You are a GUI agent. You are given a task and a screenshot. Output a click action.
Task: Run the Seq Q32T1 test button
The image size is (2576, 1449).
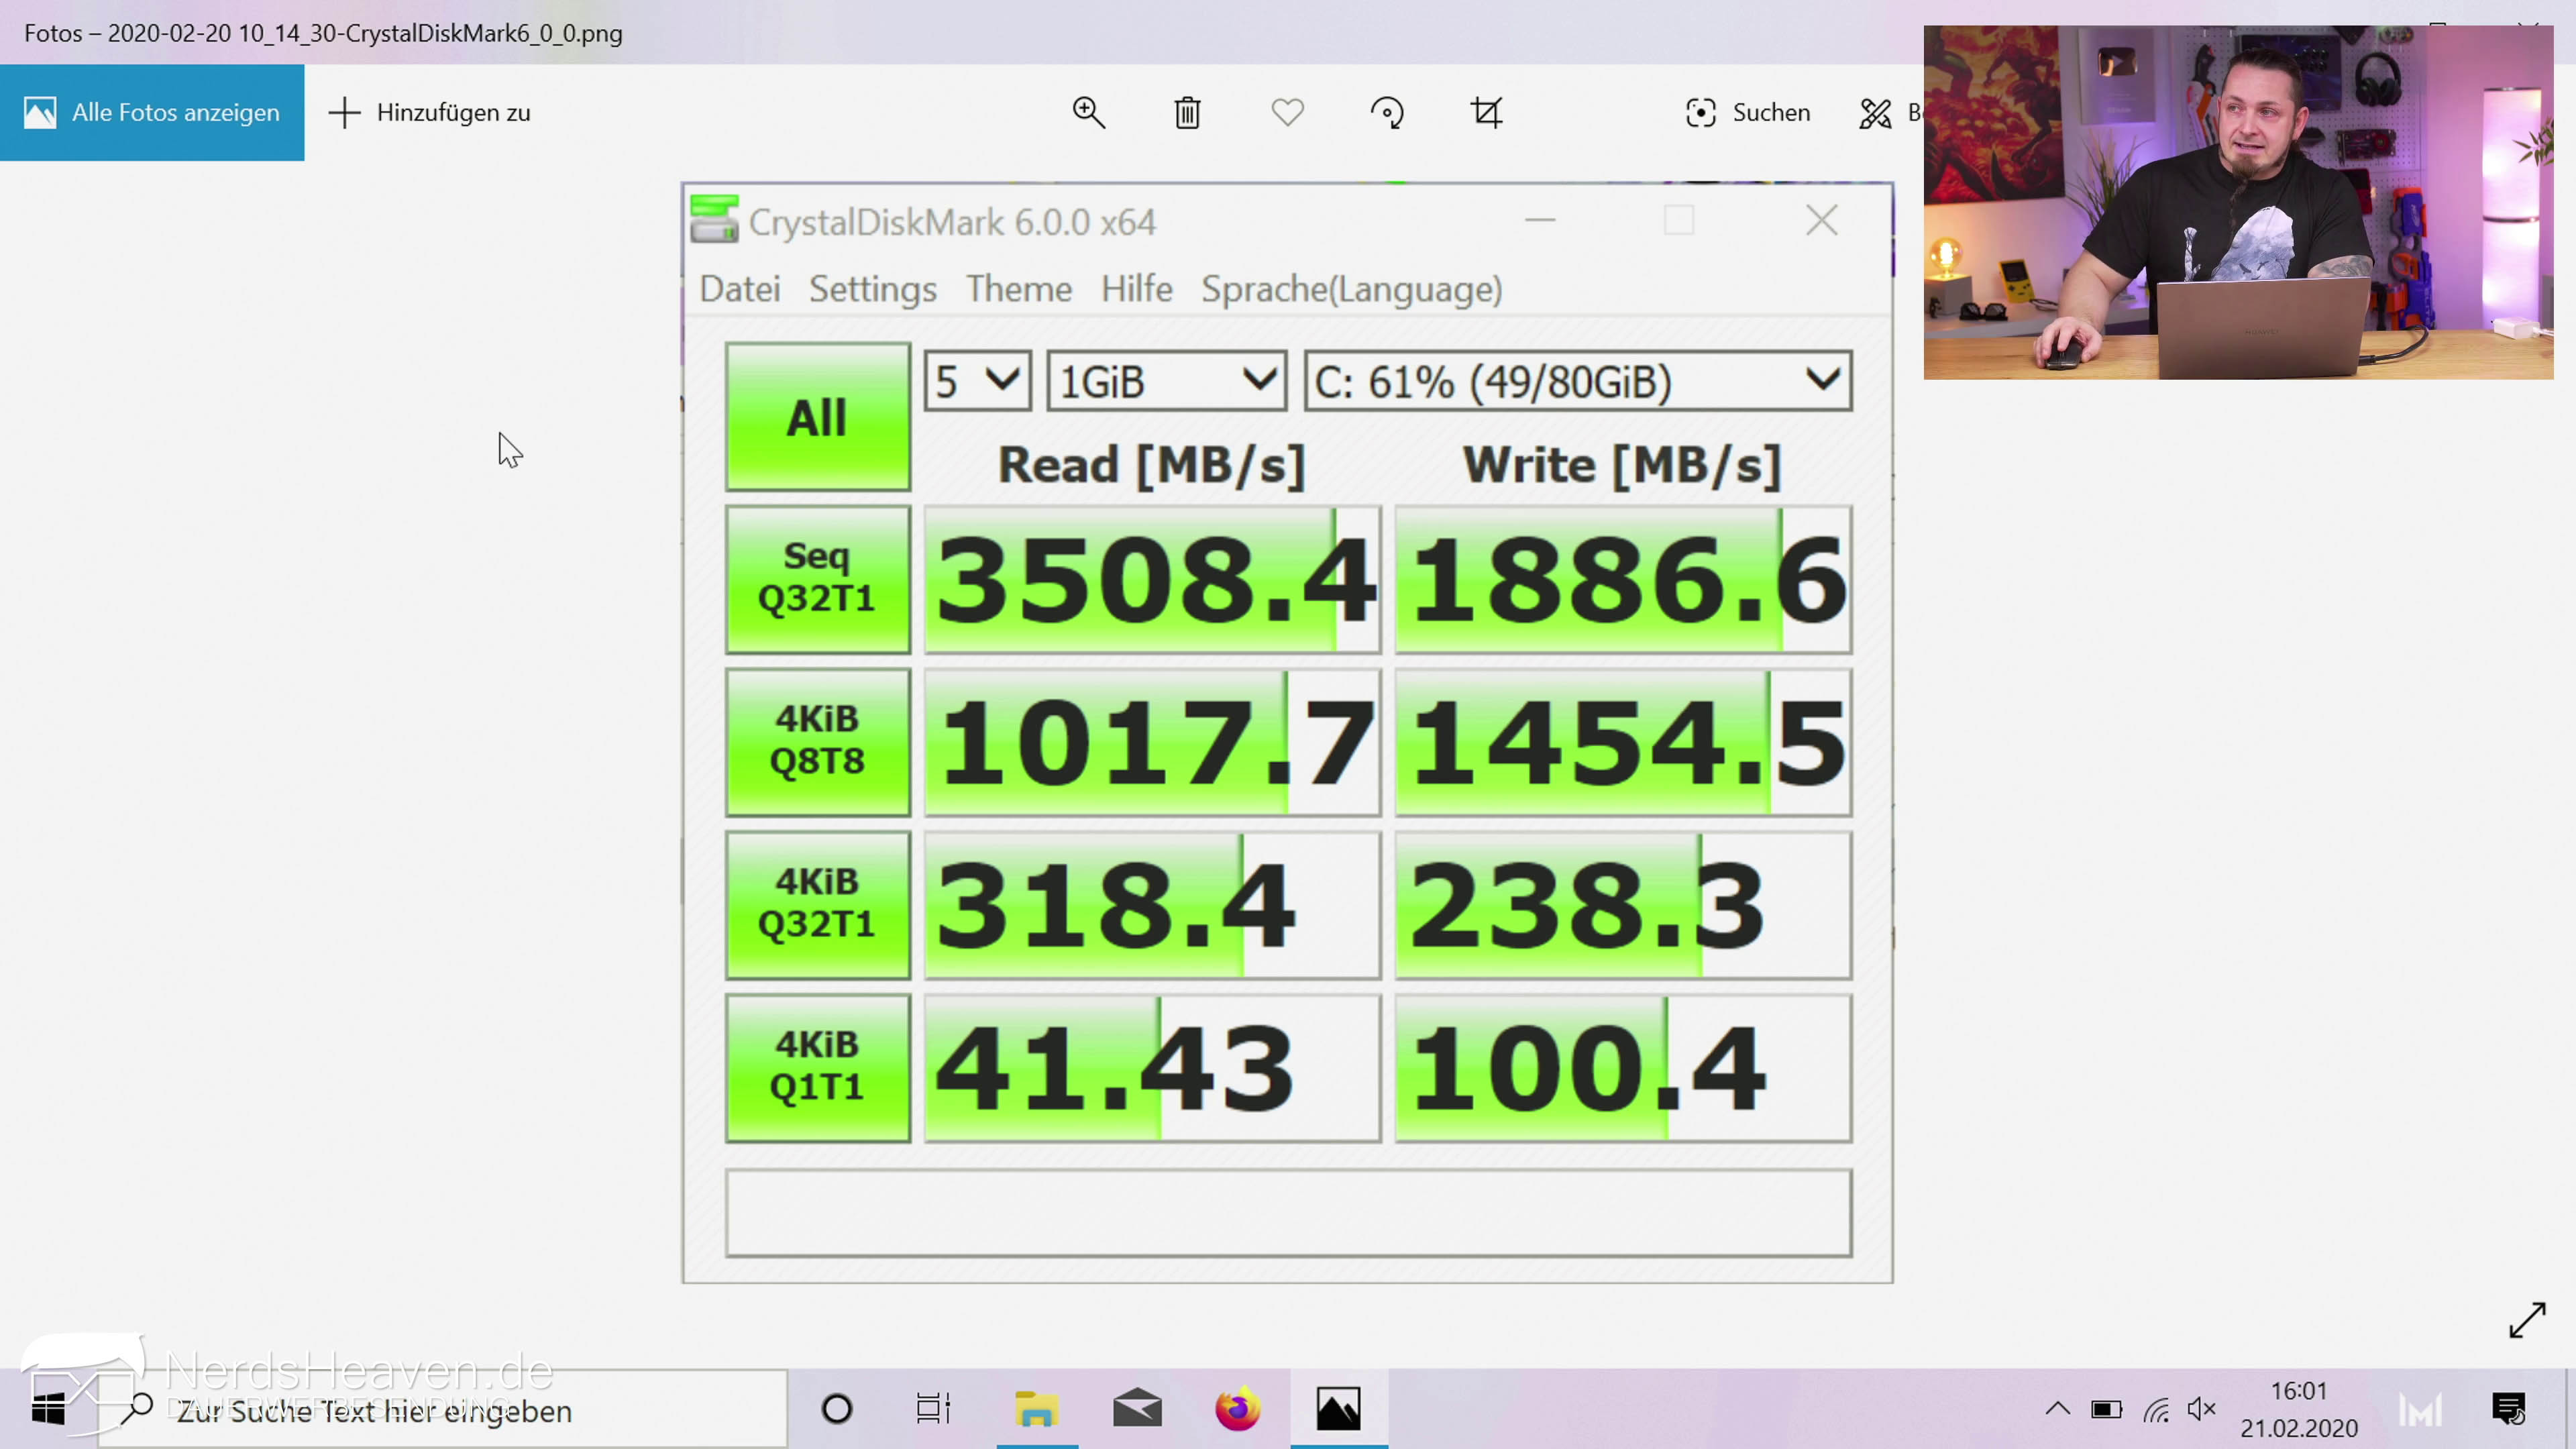[x=817, y=579]
